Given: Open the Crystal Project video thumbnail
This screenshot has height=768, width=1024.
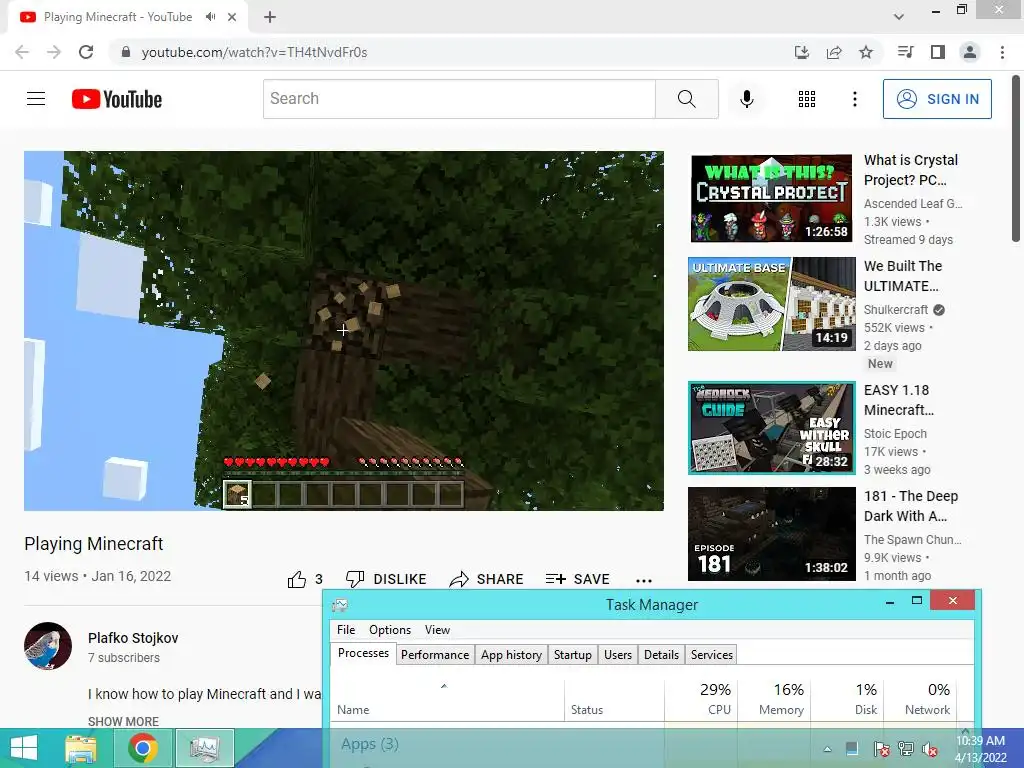Looking at the screenshot, I should pos(771,199).
